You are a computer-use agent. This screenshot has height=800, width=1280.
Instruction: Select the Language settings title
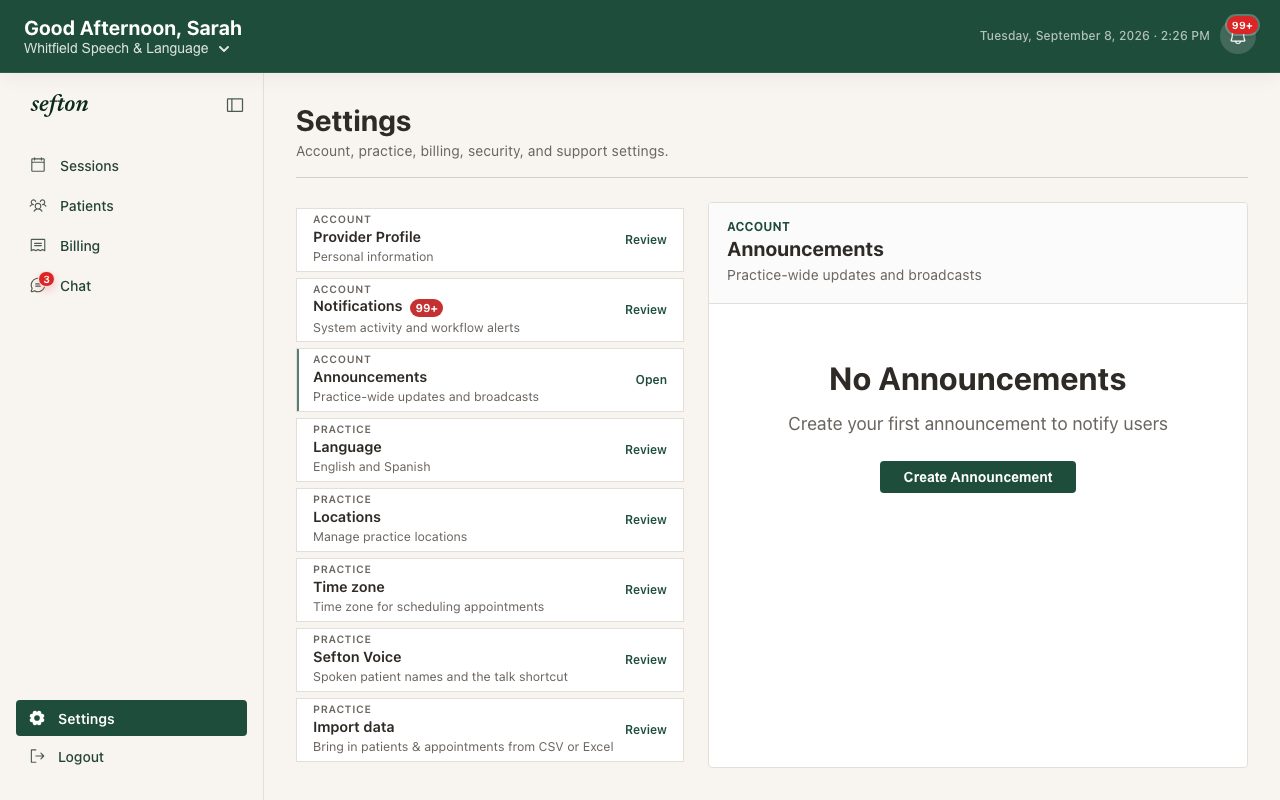347,447
